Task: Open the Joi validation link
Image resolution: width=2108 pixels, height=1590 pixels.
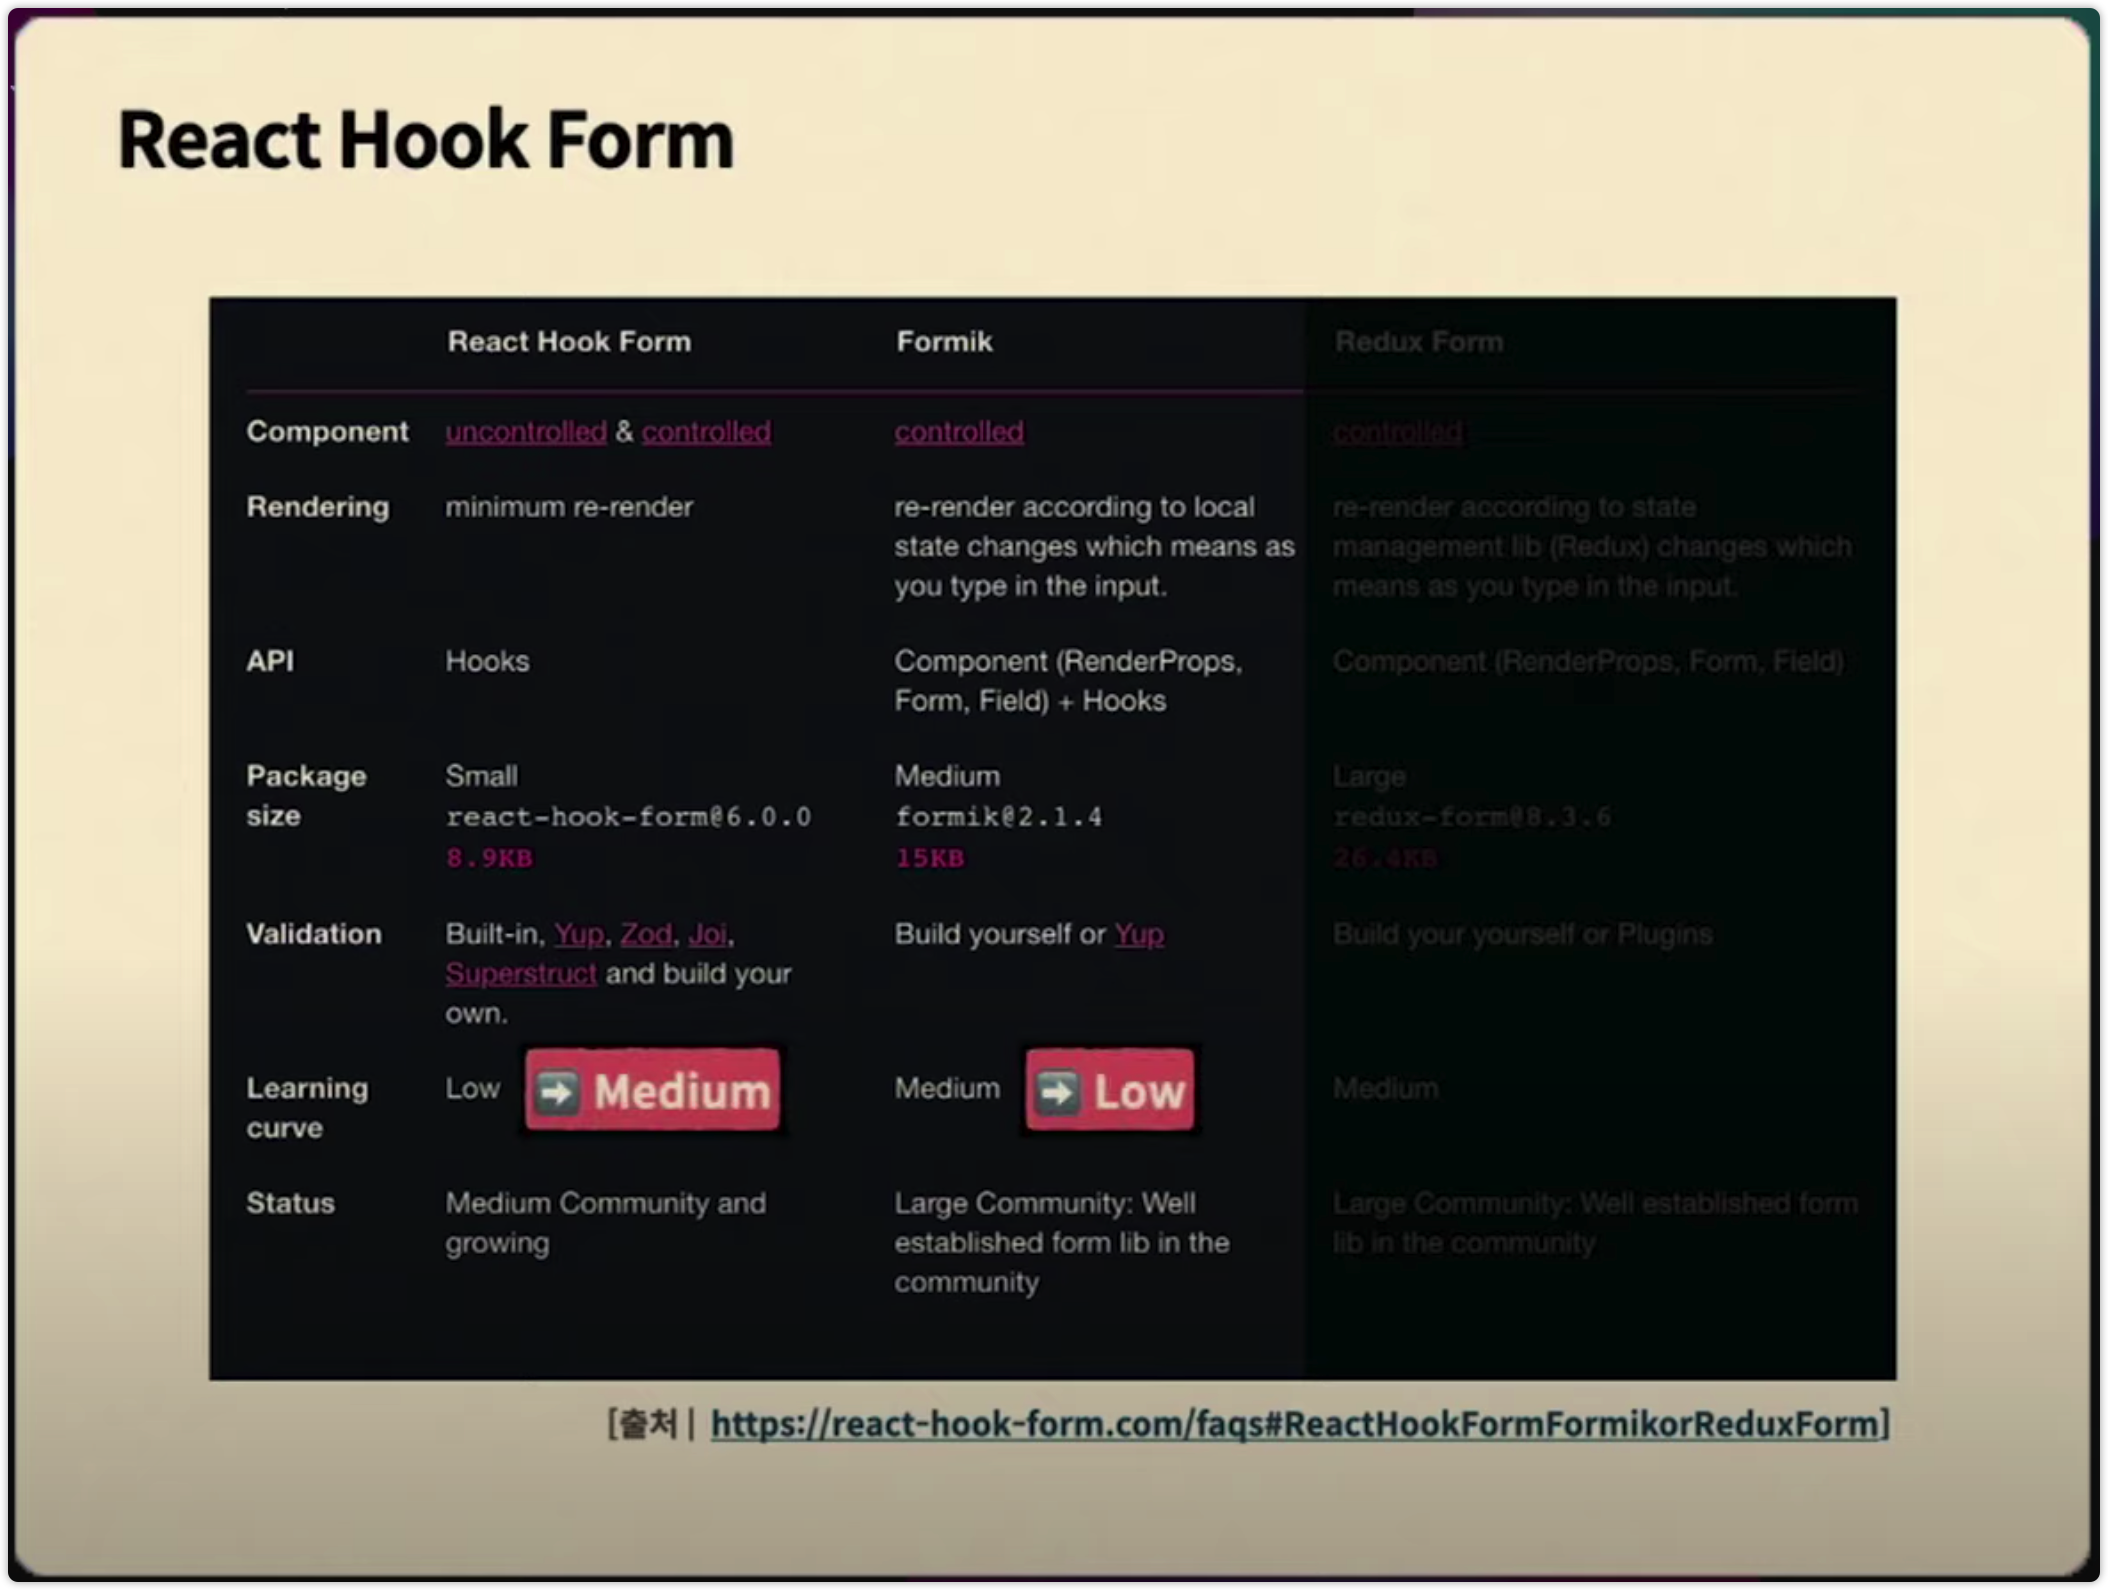Action: [x=708, y=934]
